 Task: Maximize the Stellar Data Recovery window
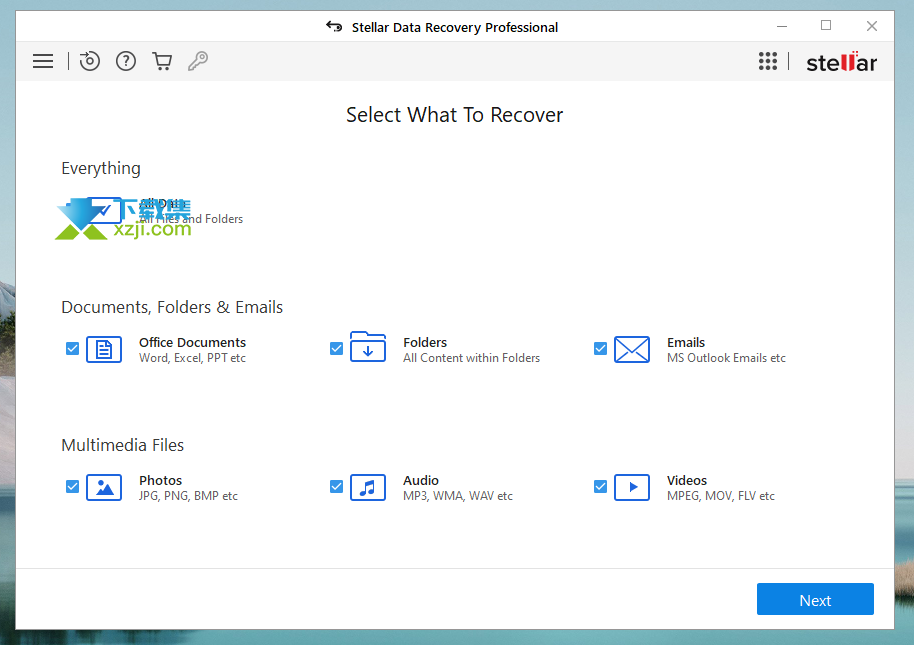[826, 26]
